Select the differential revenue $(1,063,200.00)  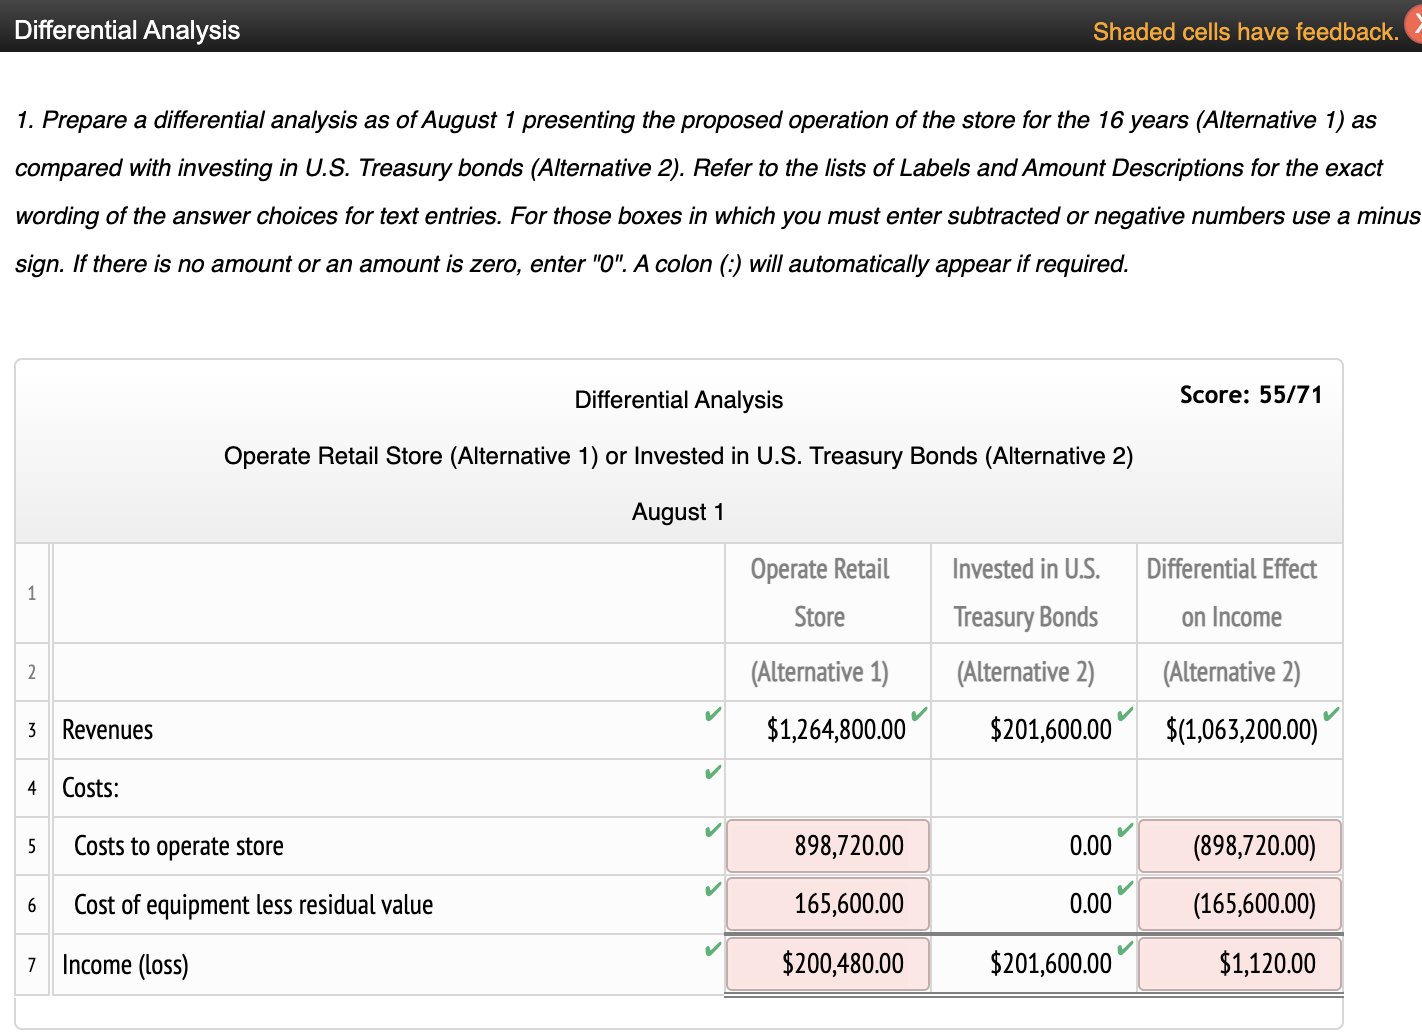[1242, 730]
